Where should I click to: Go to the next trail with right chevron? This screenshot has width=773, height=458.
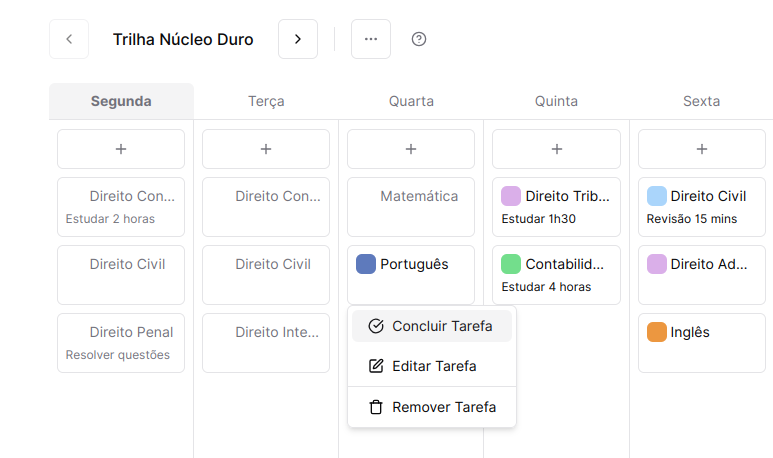pos(298,39)
